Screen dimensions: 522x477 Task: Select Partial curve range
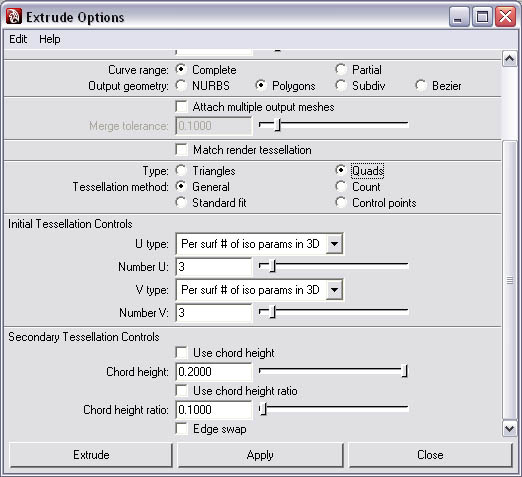(x=341, y=69)
